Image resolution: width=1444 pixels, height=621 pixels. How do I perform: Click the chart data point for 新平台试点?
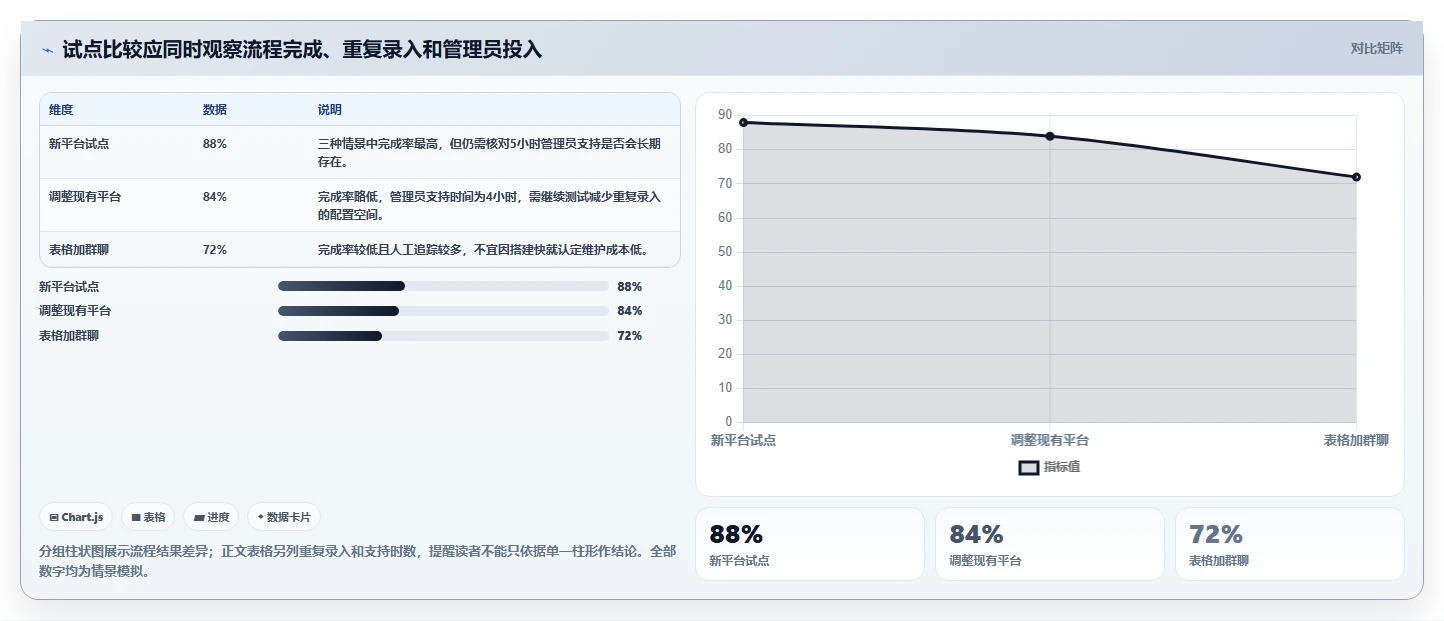pos(743,122)
